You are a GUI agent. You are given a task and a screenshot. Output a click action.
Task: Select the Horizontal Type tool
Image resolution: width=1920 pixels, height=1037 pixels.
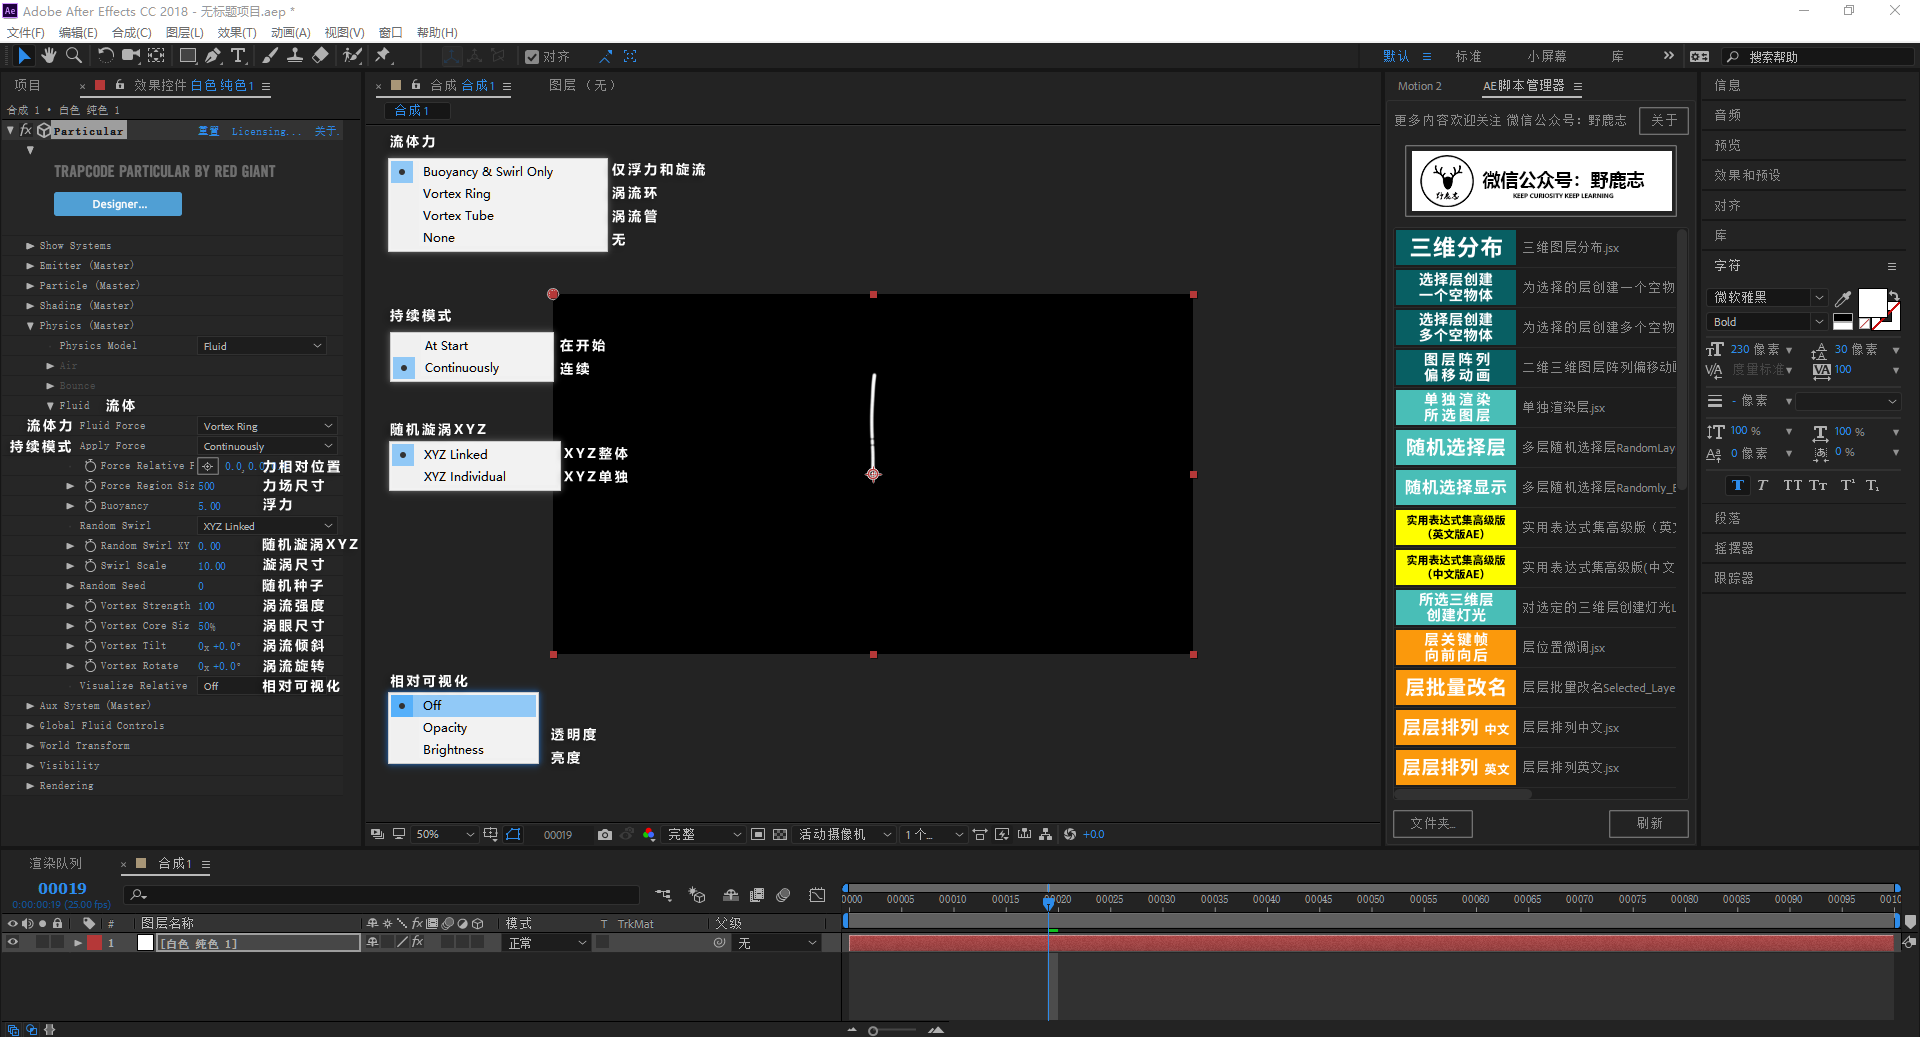pyautogui.click(x=238, y=56)
